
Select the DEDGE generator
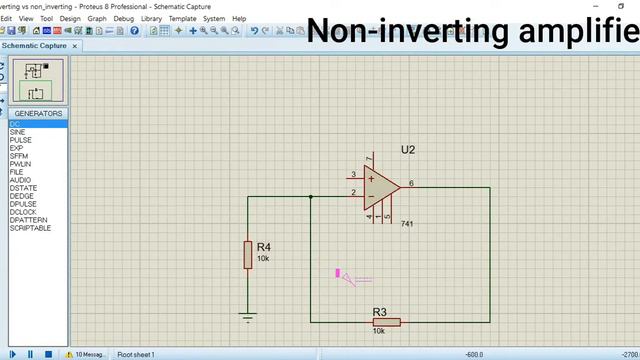[x=38, y=196]
